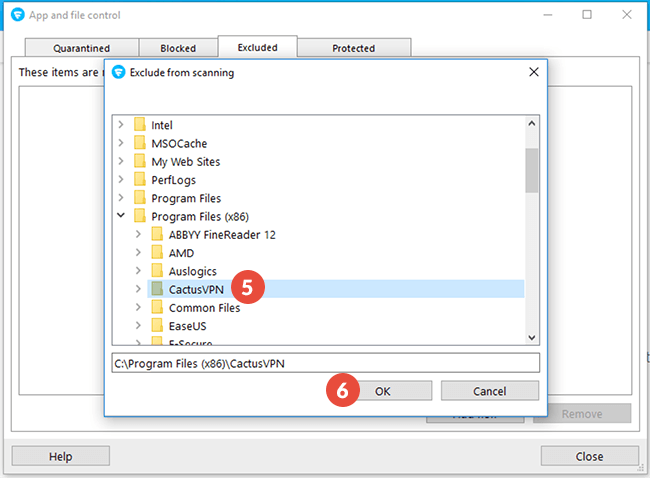Select the EaseUS folder name

point(187,325)
